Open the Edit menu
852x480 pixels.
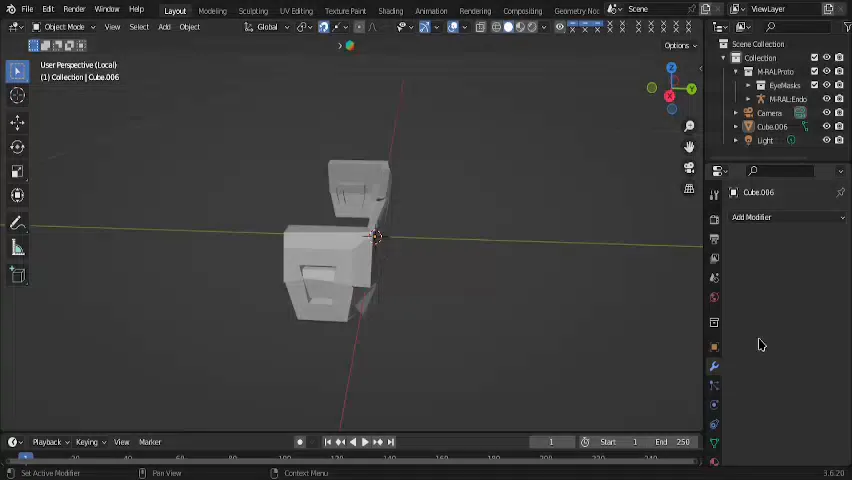pyautogui.click(x=48, y=9)
